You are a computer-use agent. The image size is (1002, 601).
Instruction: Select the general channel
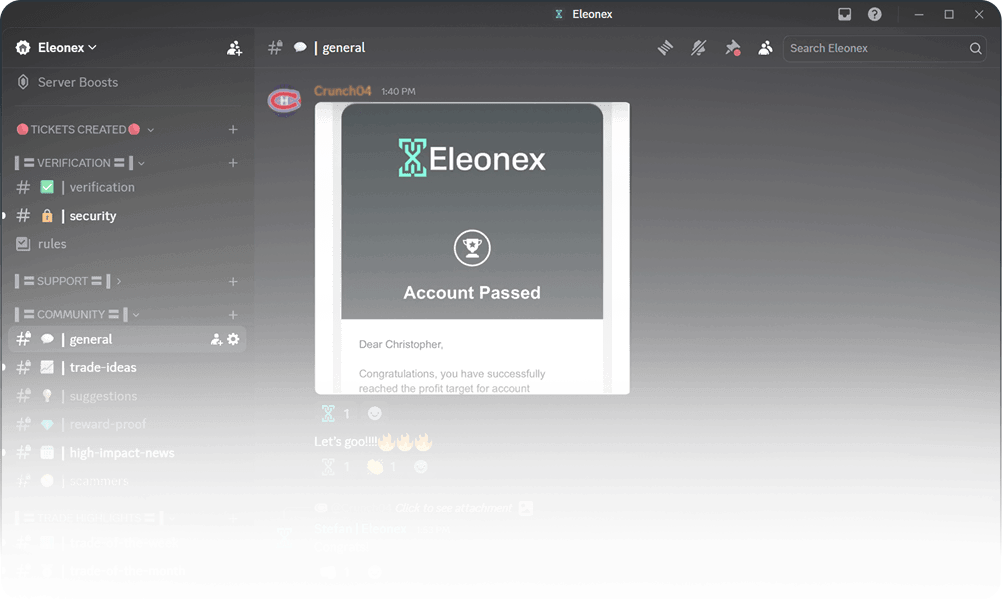click(x=127, y=340)
